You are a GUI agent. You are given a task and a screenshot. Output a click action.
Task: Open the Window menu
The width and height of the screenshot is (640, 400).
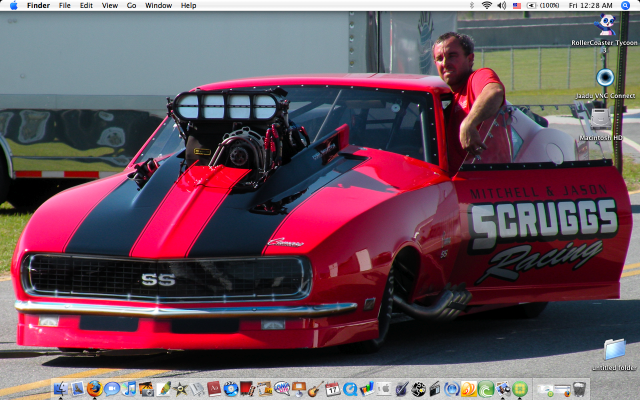tap(158, 5)
